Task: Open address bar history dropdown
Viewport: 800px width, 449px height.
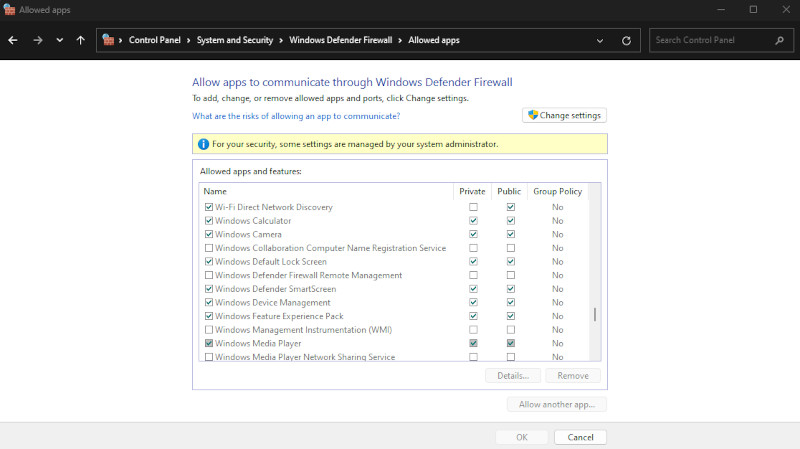Action: point(600,41)
